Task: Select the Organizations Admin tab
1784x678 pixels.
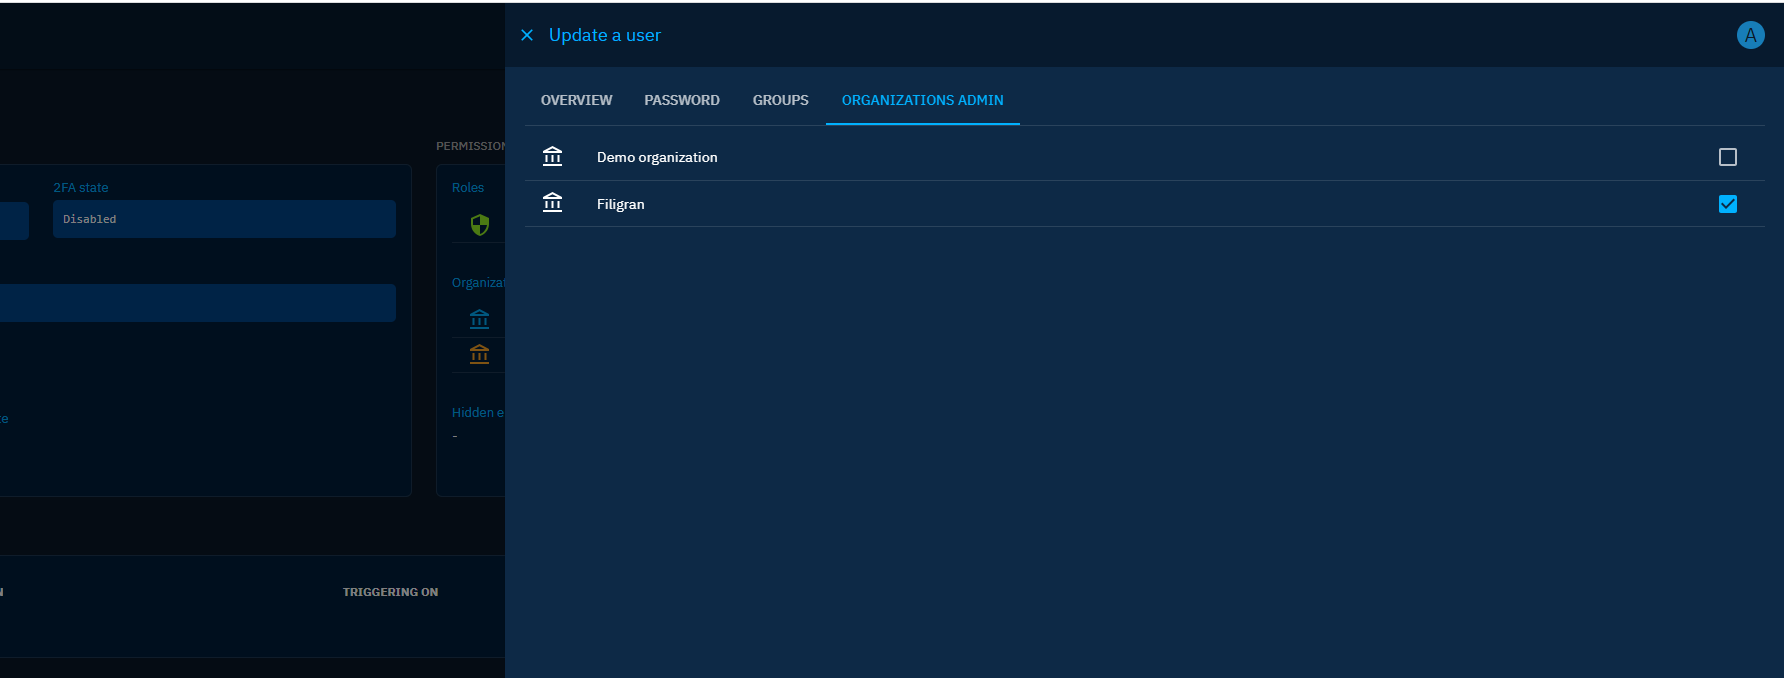Action: 922,100
